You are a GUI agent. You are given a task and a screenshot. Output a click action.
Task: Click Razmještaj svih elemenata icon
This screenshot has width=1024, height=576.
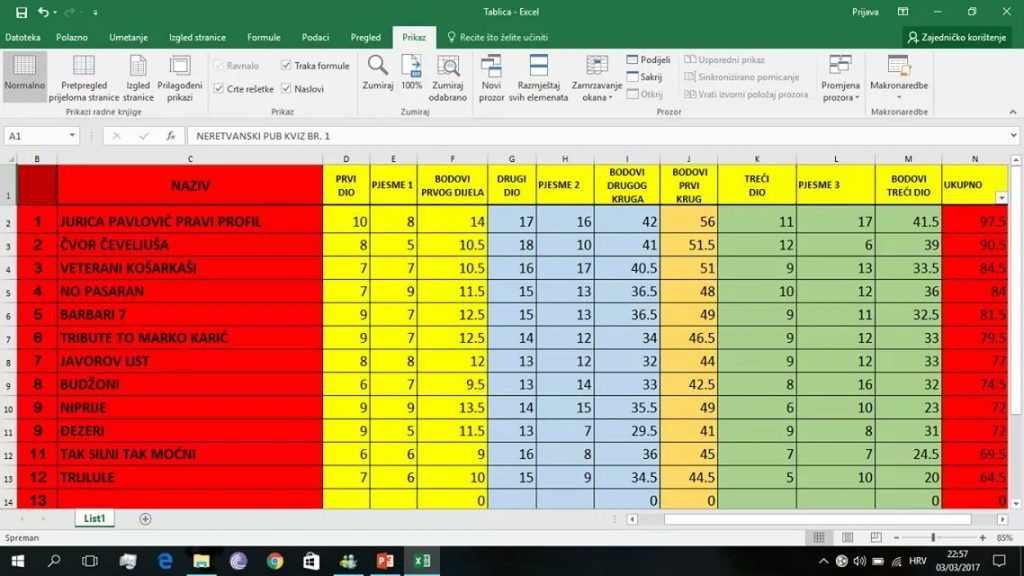tap(538, 66)
